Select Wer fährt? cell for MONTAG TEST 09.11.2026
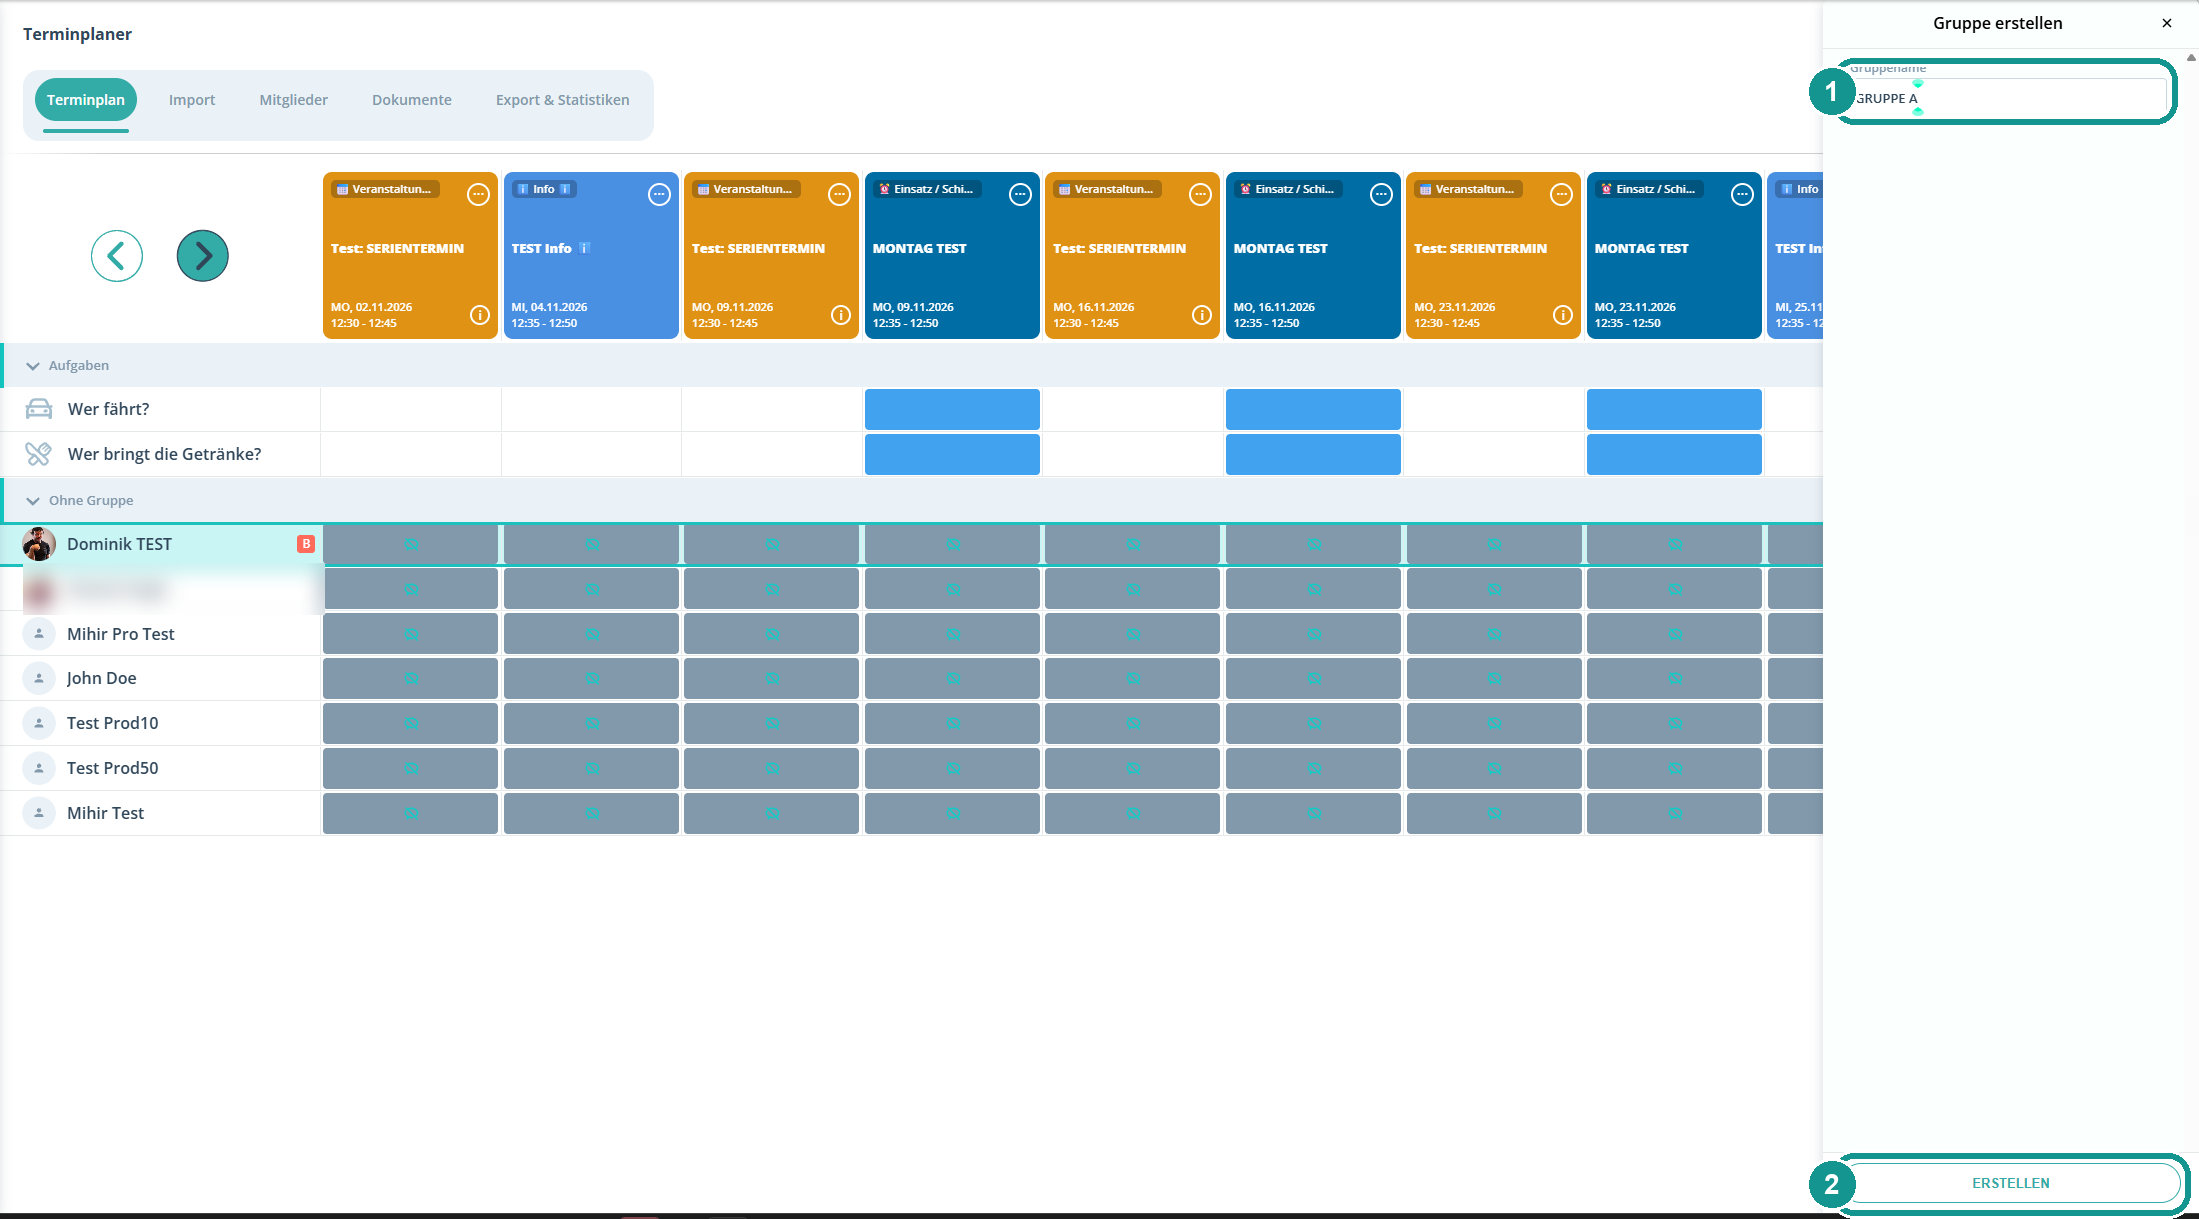2199x1219 pixels. coord(952,409)
